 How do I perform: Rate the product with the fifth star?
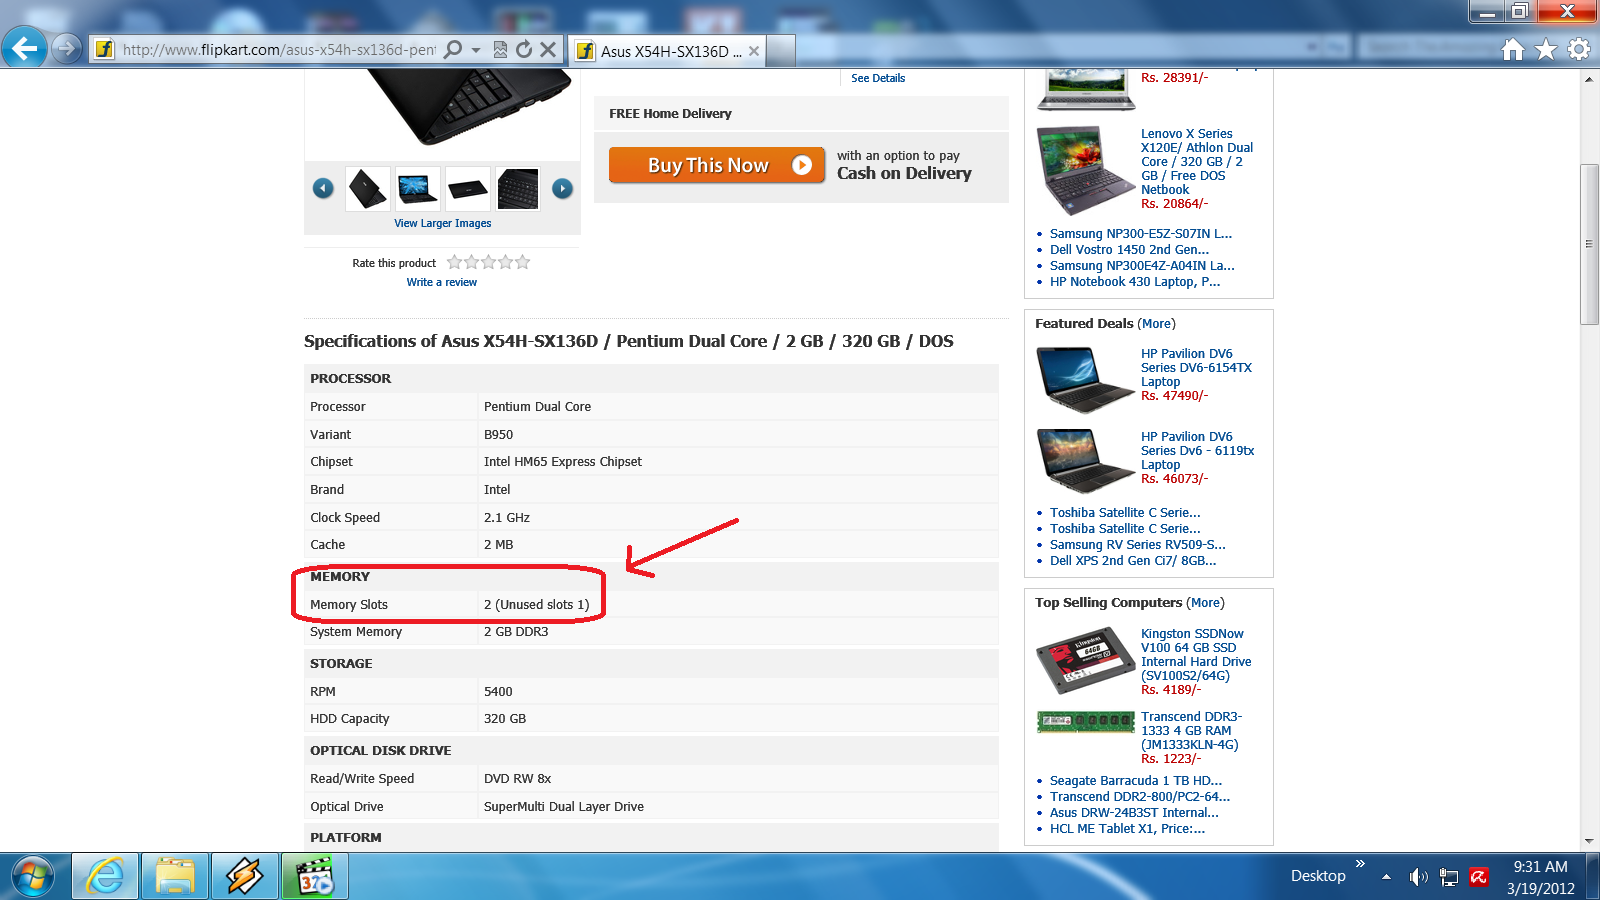(522, 262)
